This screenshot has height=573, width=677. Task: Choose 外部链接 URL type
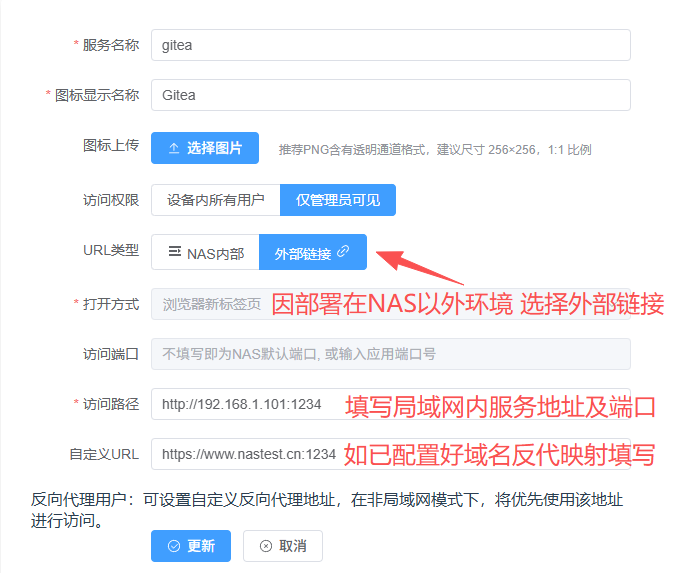coord(313,252)
